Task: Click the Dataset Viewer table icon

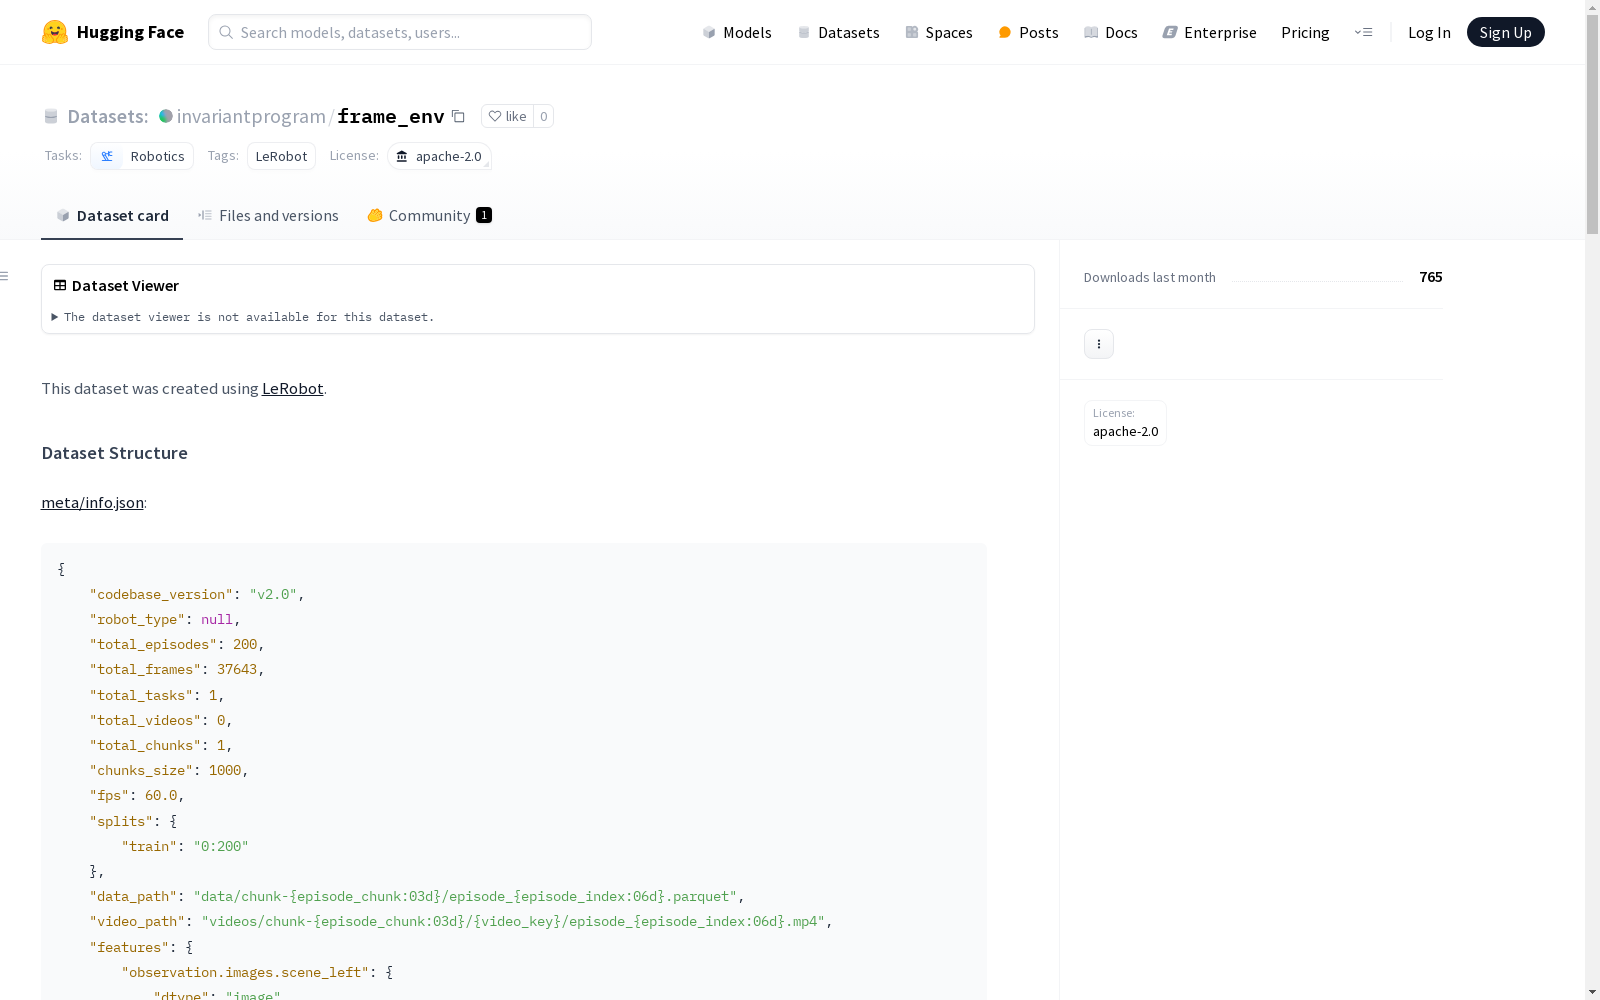Action: click(60, 285)
